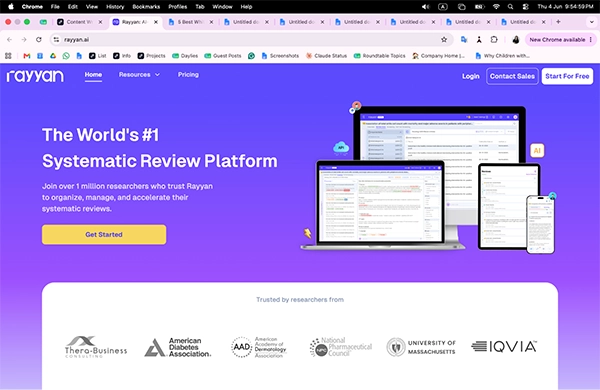Click the browser forward arrow

click(x=24, y=39)
